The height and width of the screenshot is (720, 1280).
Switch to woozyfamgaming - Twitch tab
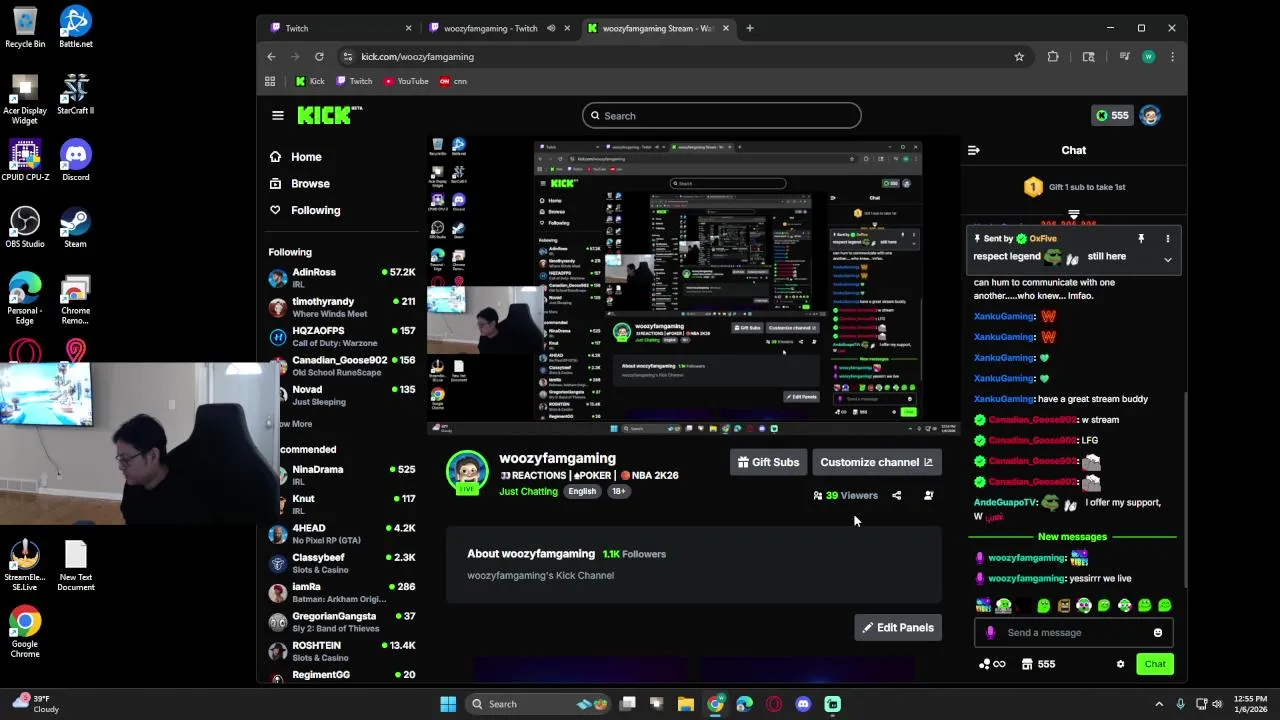[x=499, y=28]
